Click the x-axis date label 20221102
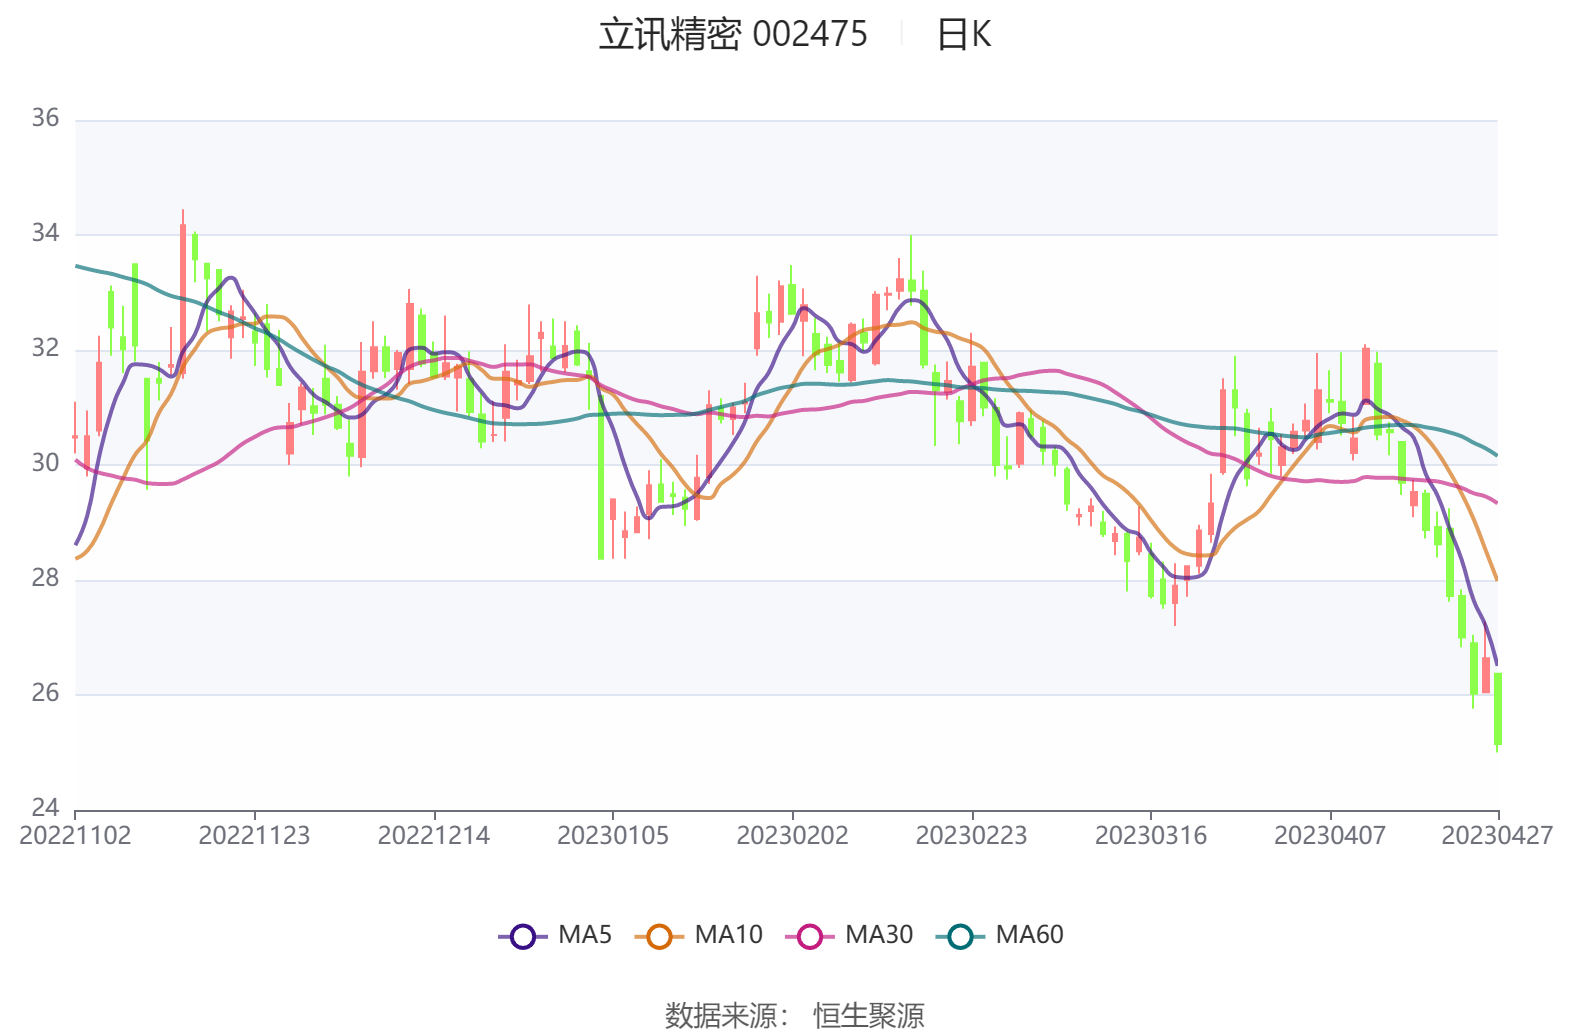The image size is (1590, 1034). (75, 835)
